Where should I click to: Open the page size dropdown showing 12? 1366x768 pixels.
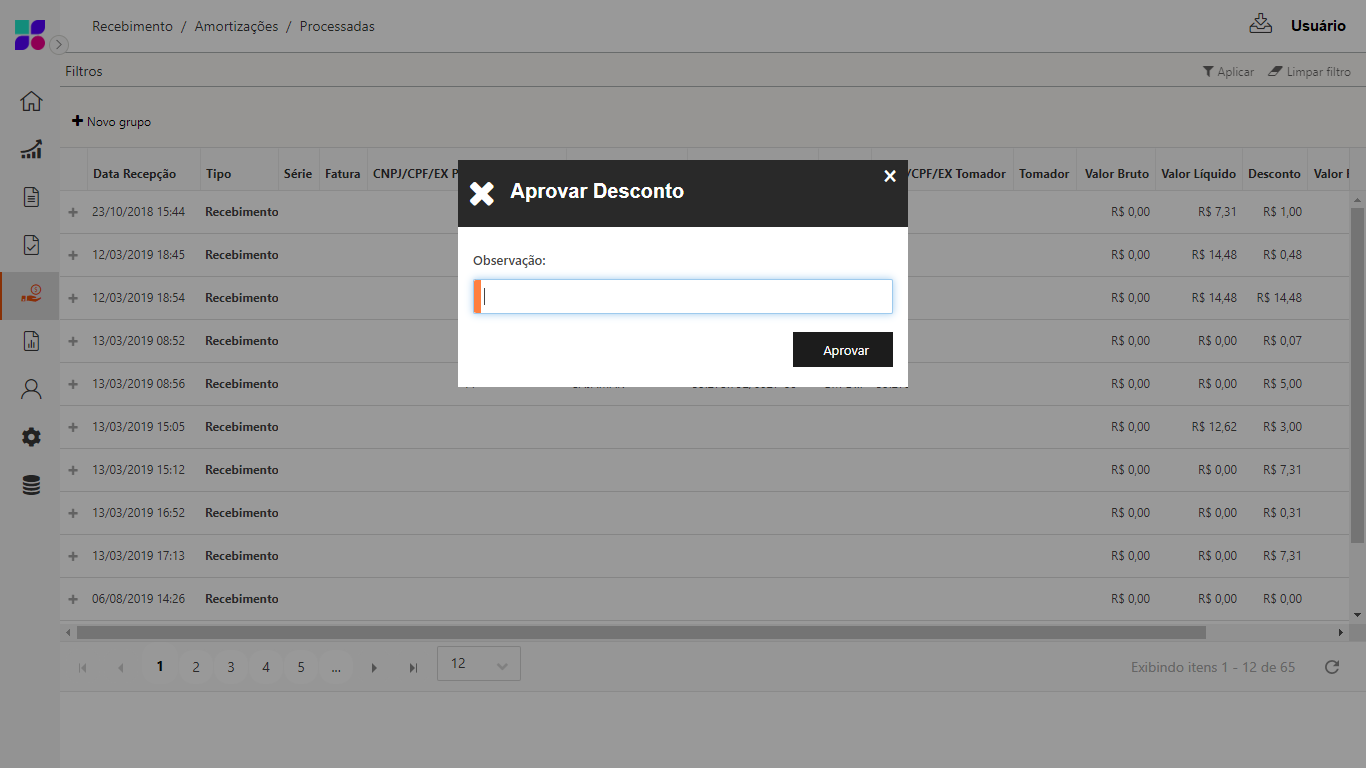[x=478, y=664]
